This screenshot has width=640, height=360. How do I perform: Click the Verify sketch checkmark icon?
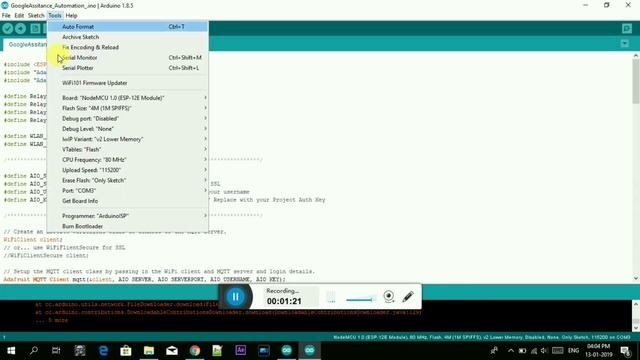7,28
